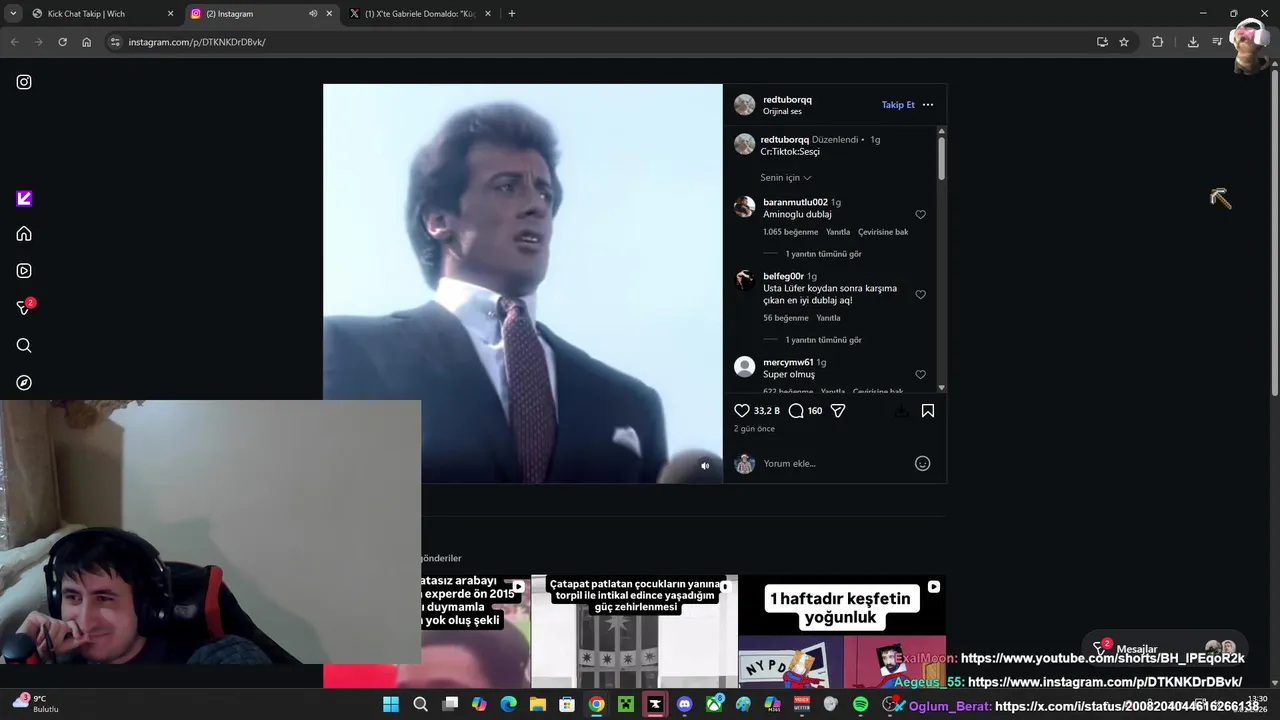Screen dimensions: 1280x720
Task: Open File Explorer from the taskbar
Action: coord(538,704)
